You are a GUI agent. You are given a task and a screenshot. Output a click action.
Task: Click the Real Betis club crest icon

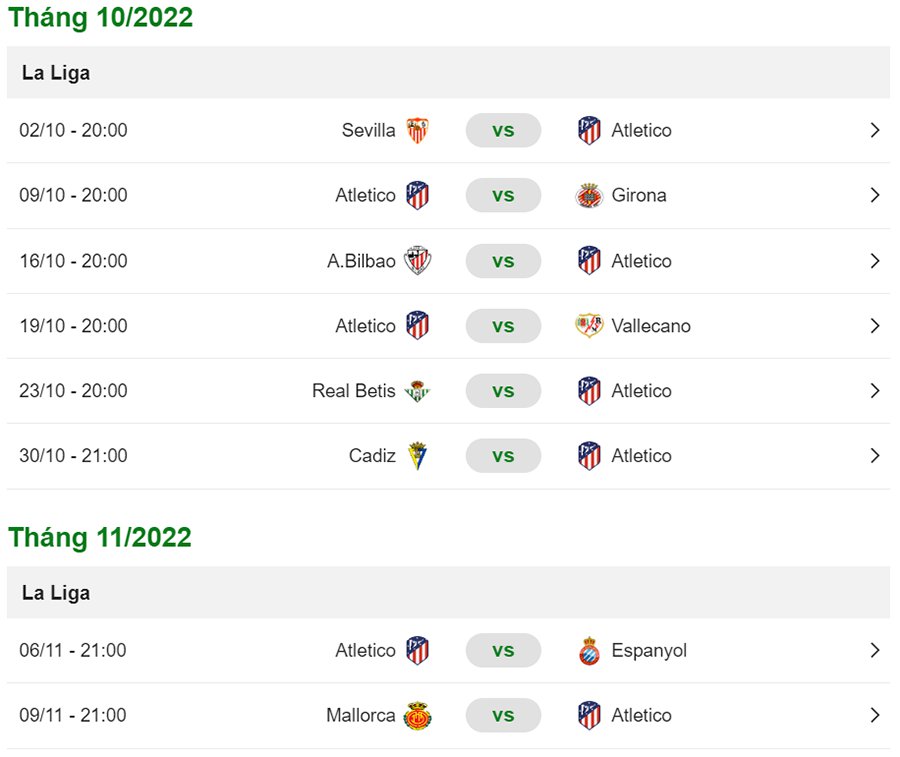coord(417,391)
